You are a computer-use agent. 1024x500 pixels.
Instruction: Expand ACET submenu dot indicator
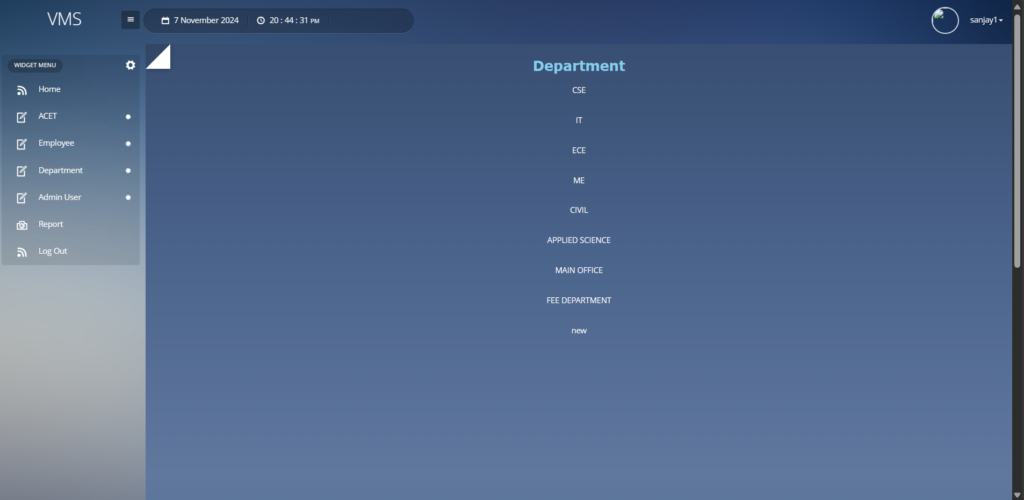coord(128,117)
